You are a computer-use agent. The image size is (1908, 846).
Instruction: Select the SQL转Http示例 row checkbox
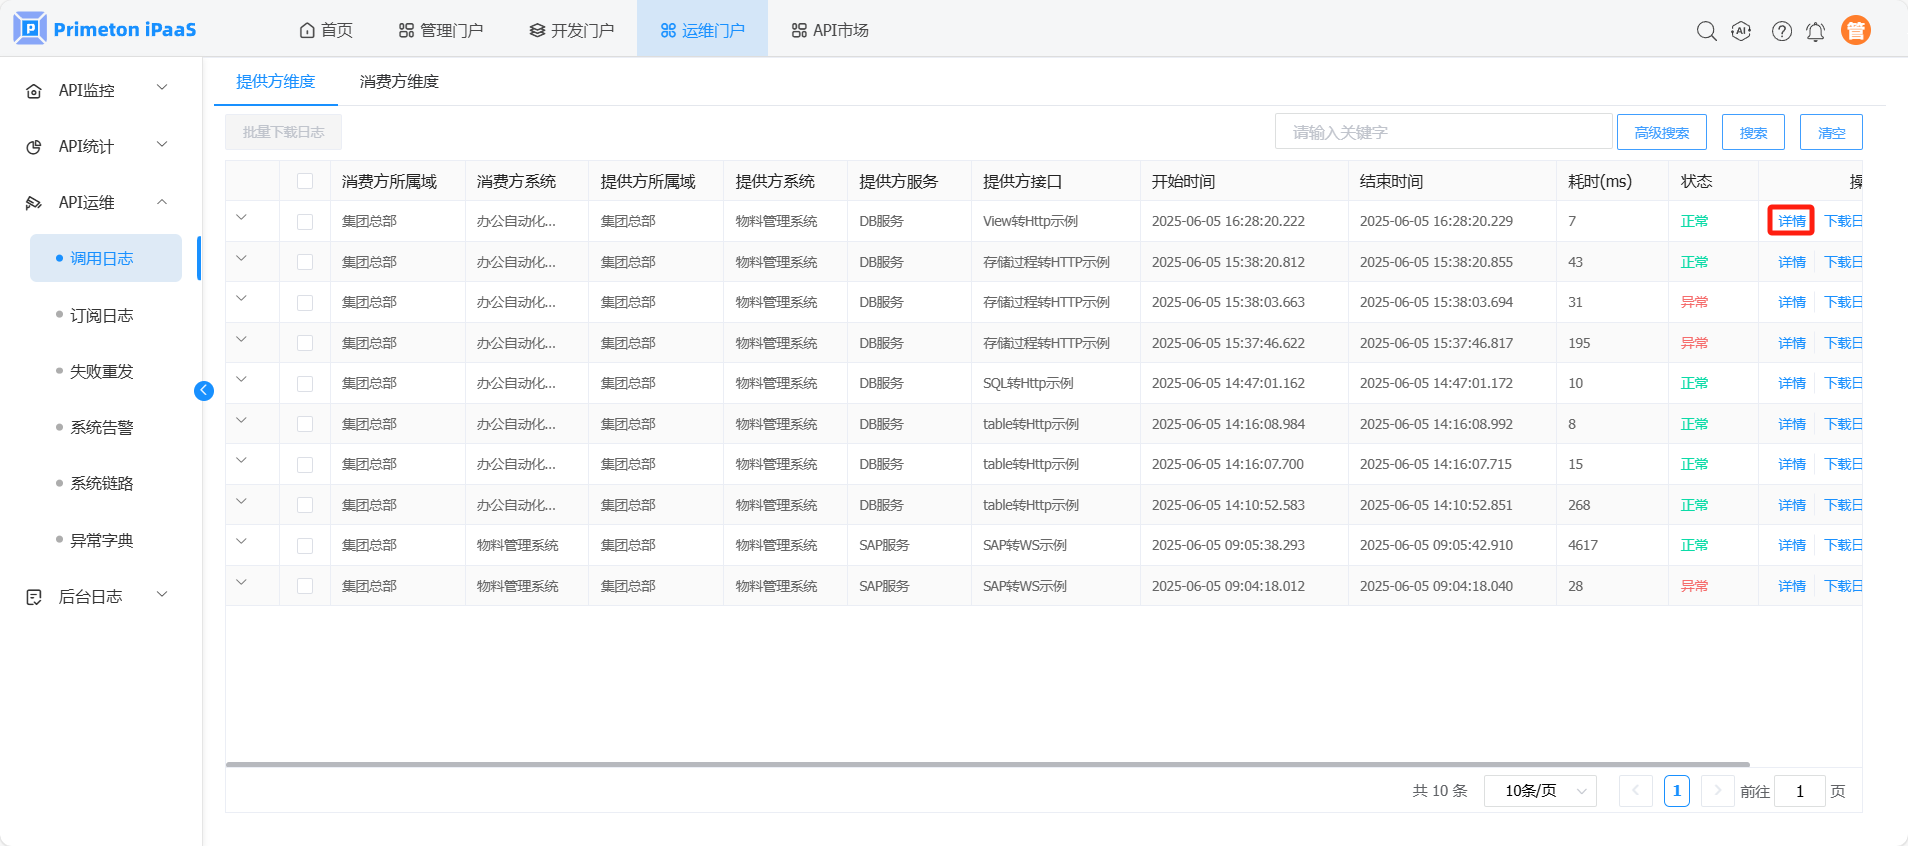click(305, 384)
